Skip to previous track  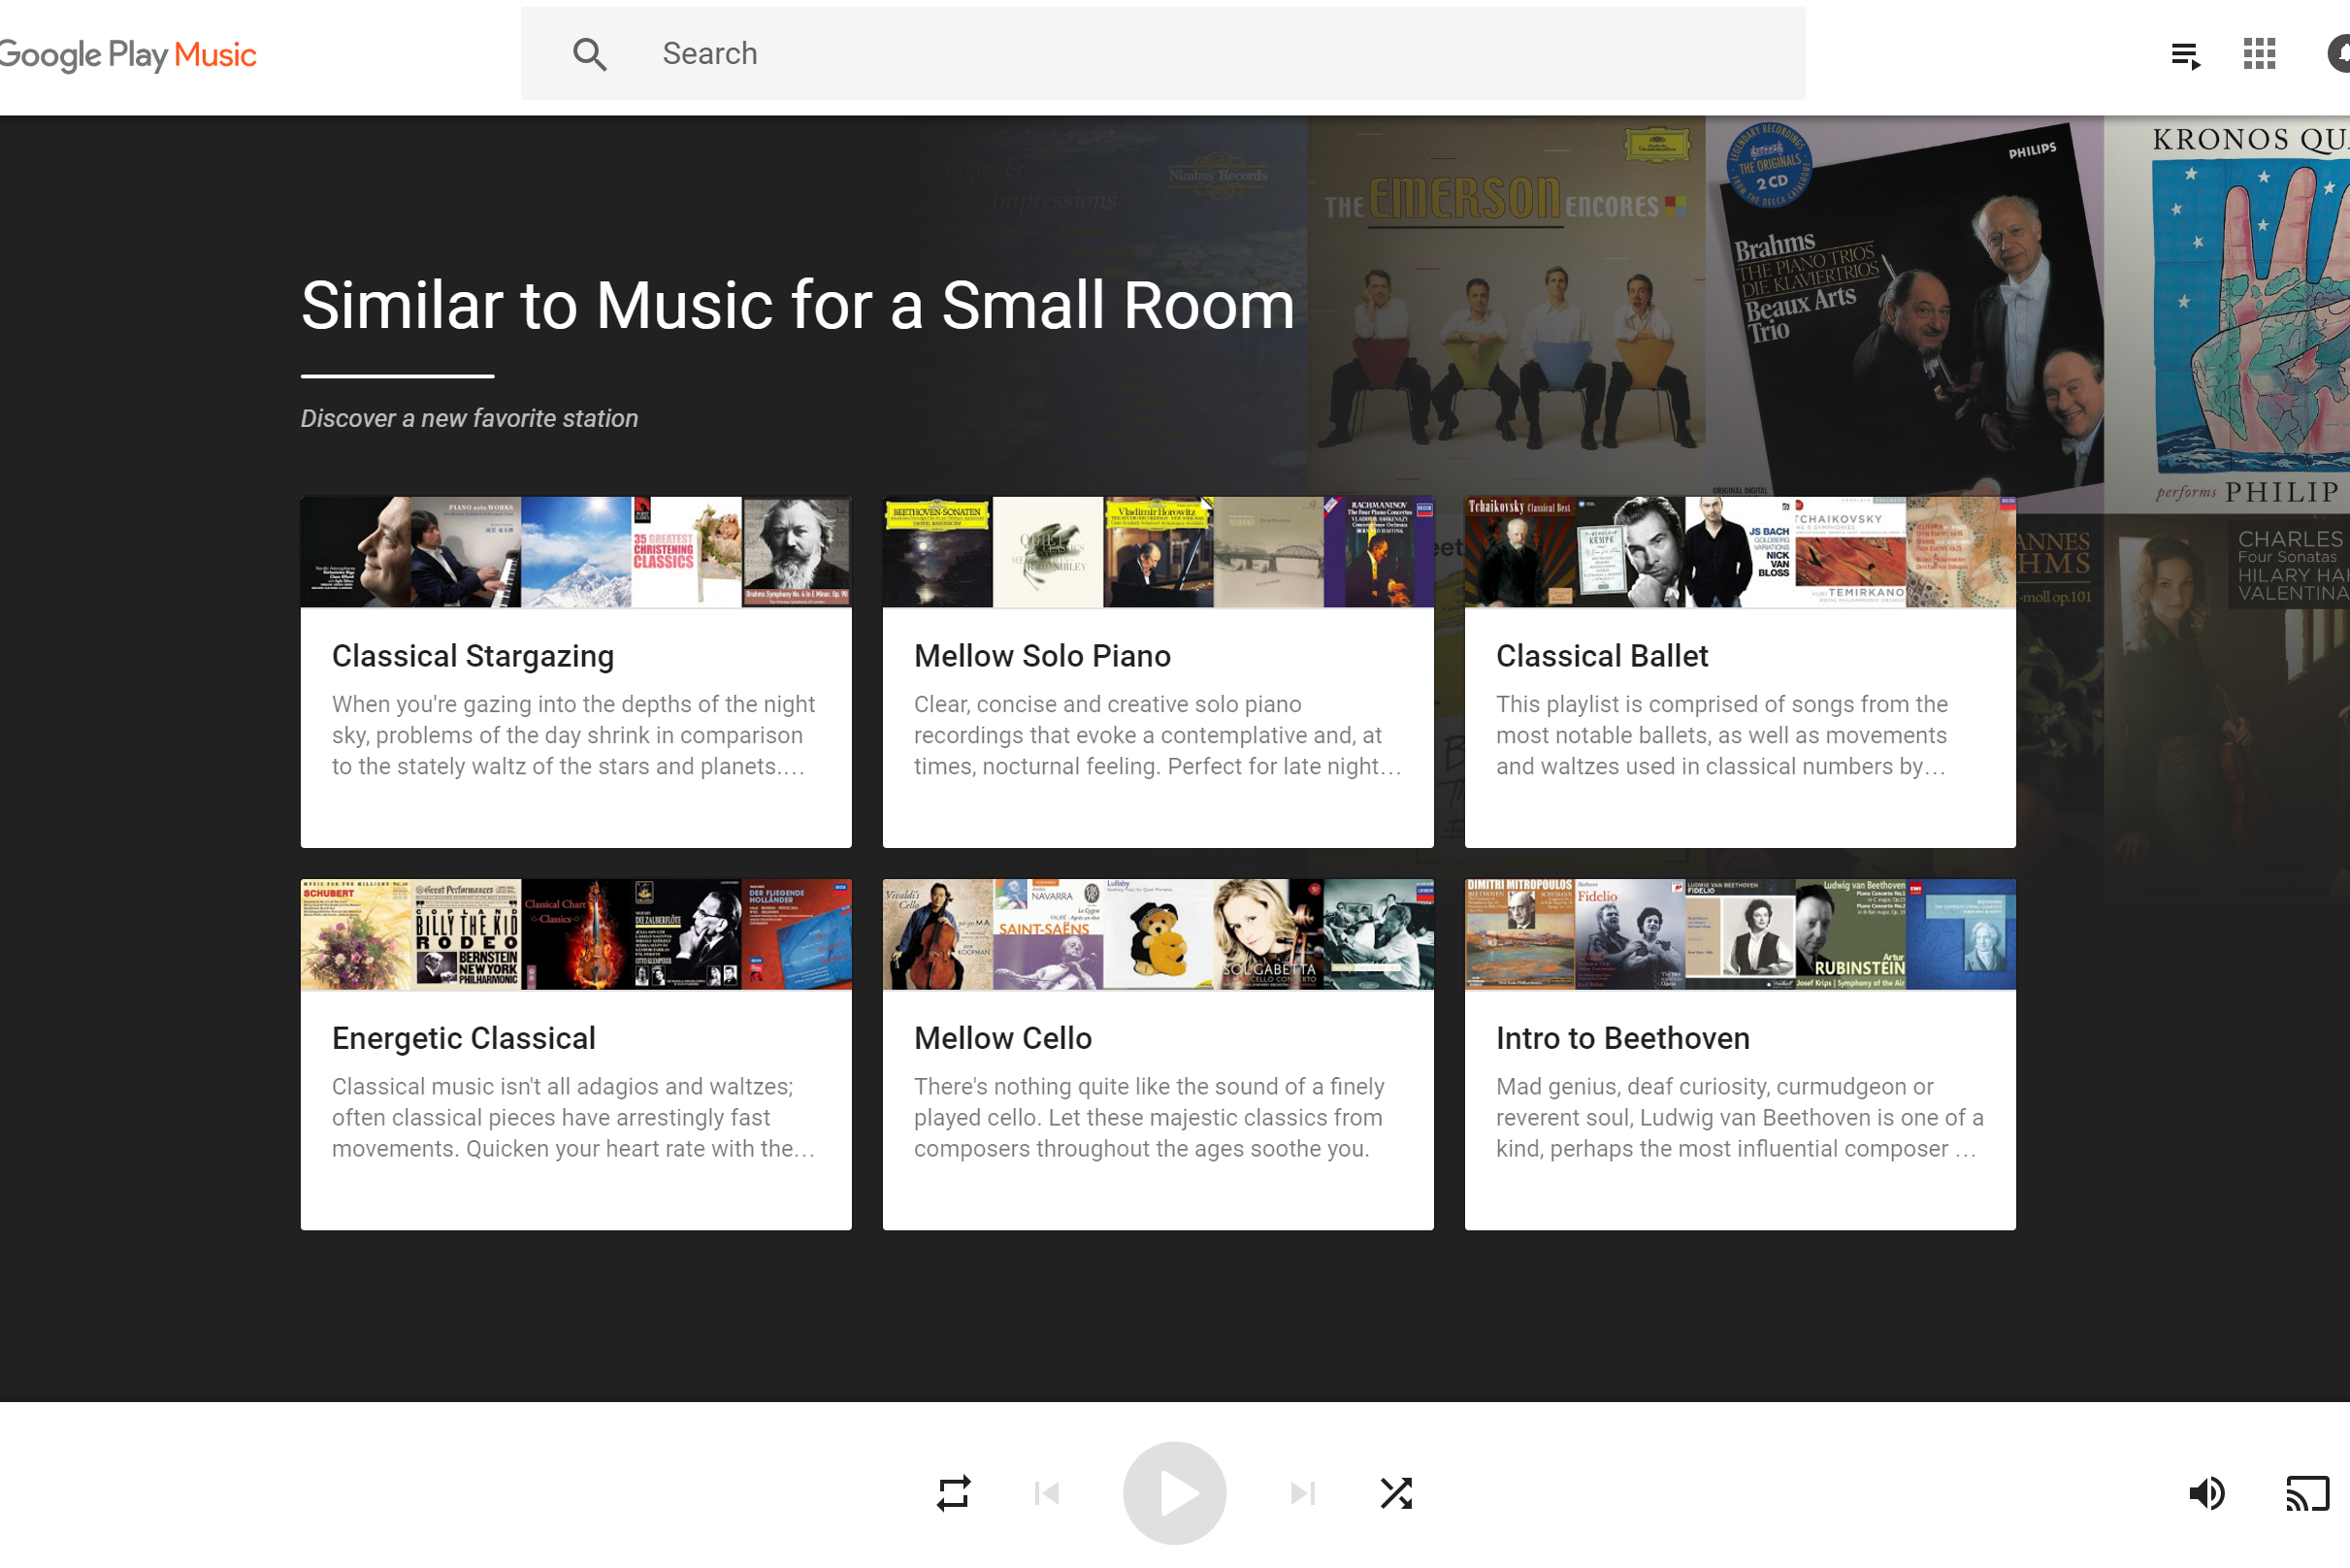[1047, 1493]
